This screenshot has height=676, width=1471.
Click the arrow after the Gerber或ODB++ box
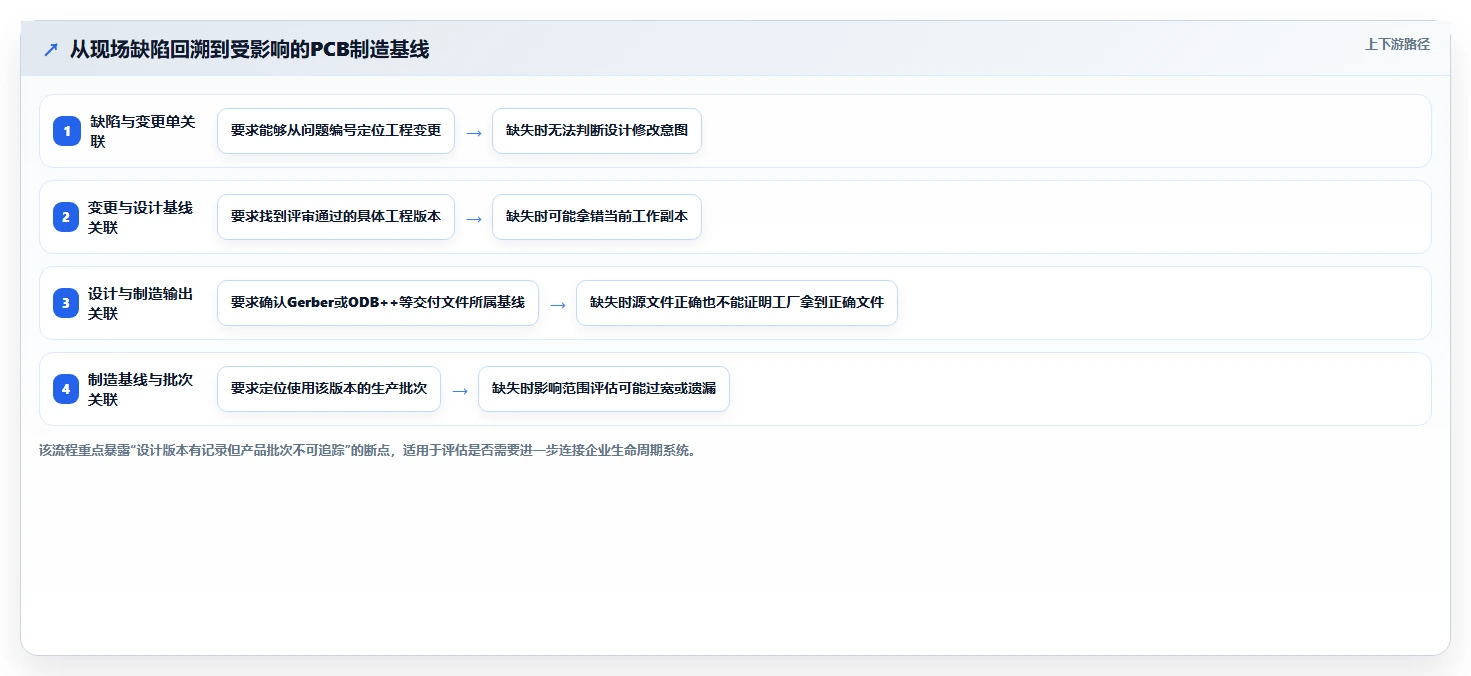[558, 304]
